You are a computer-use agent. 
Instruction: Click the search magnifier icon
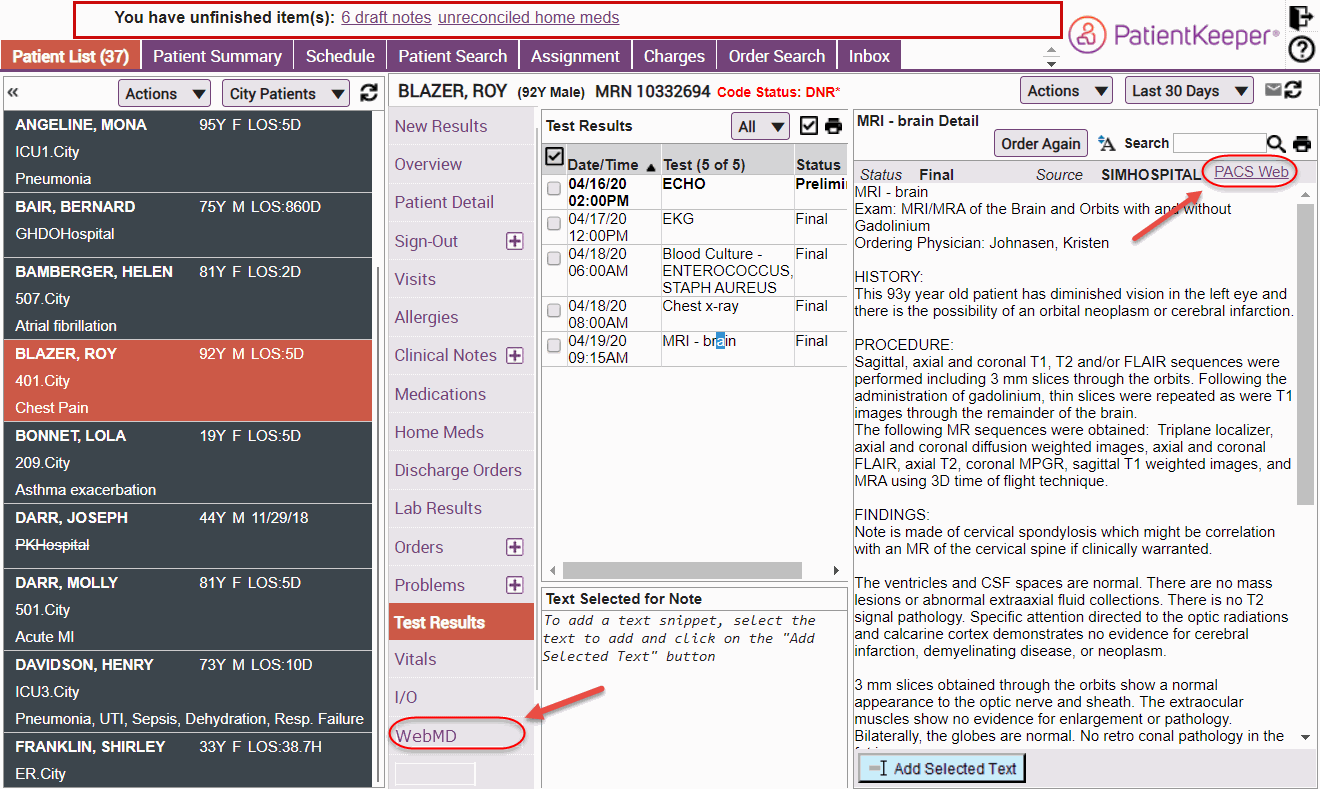click(x=1277, y=144)
